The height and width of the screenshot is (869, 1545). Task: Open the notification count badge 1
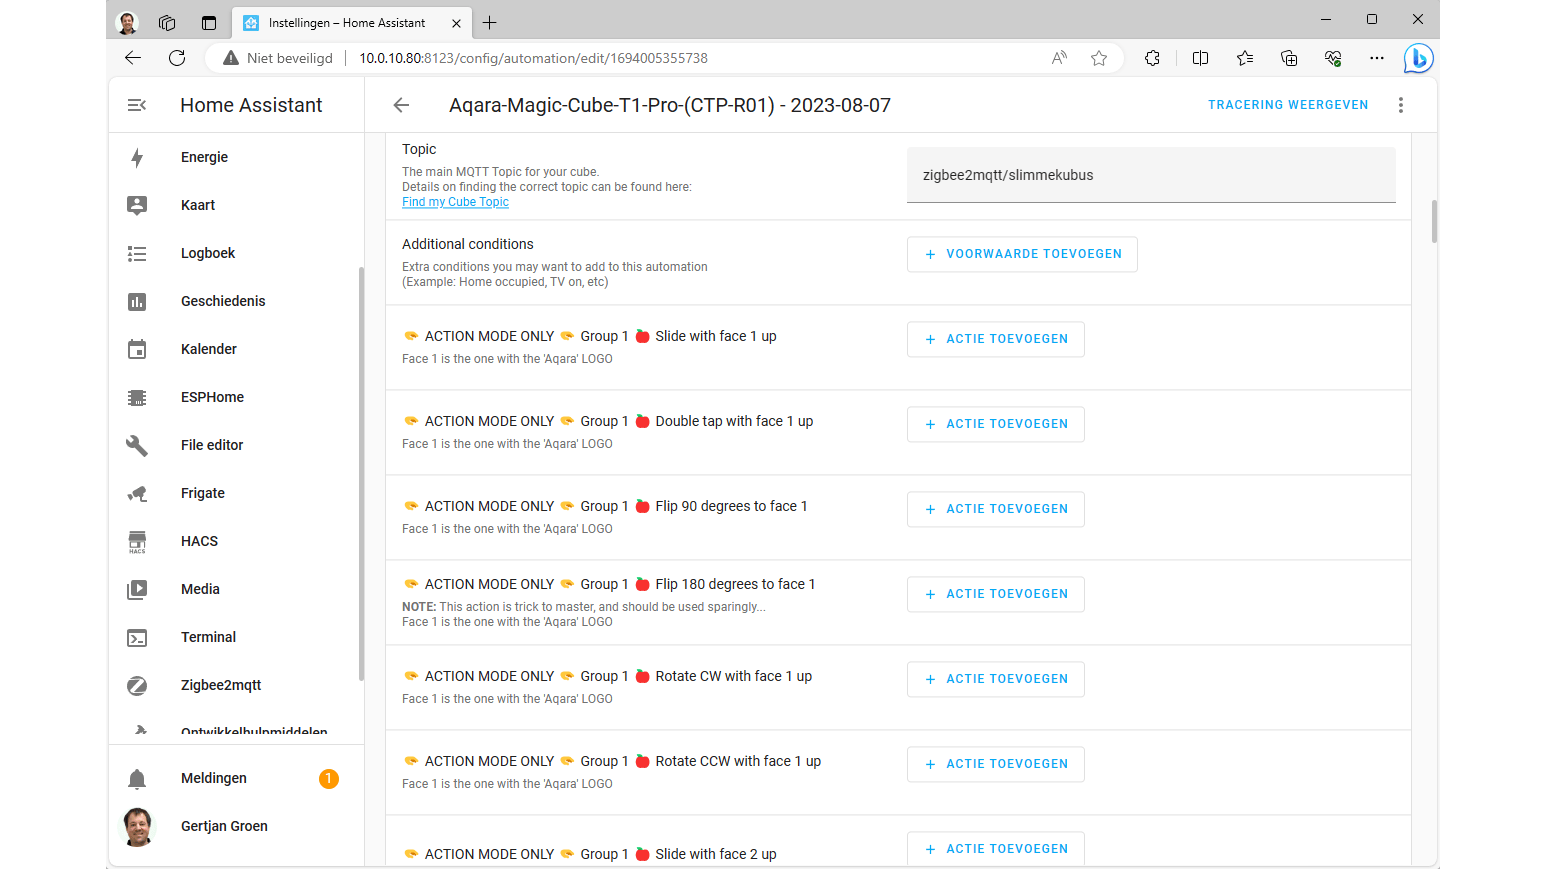[x=328, y=778]
